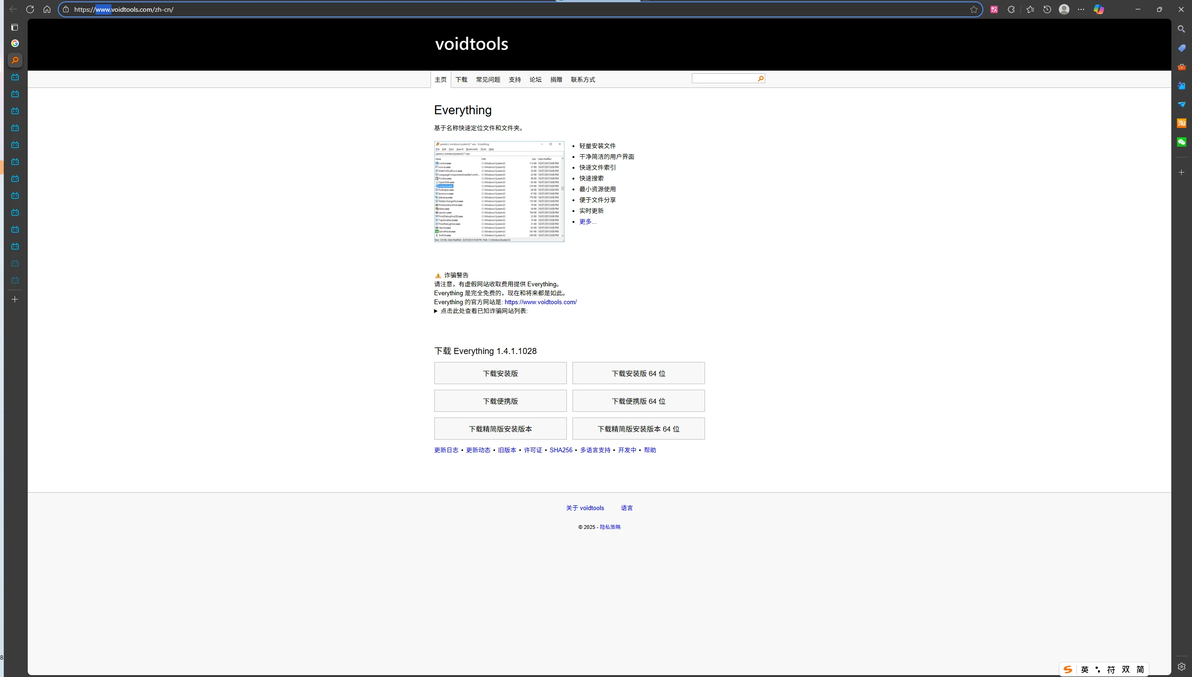Viewport: 1192px width, 677px height.
Task: Click the 下载便携版 button
Action: pos(500,401)
